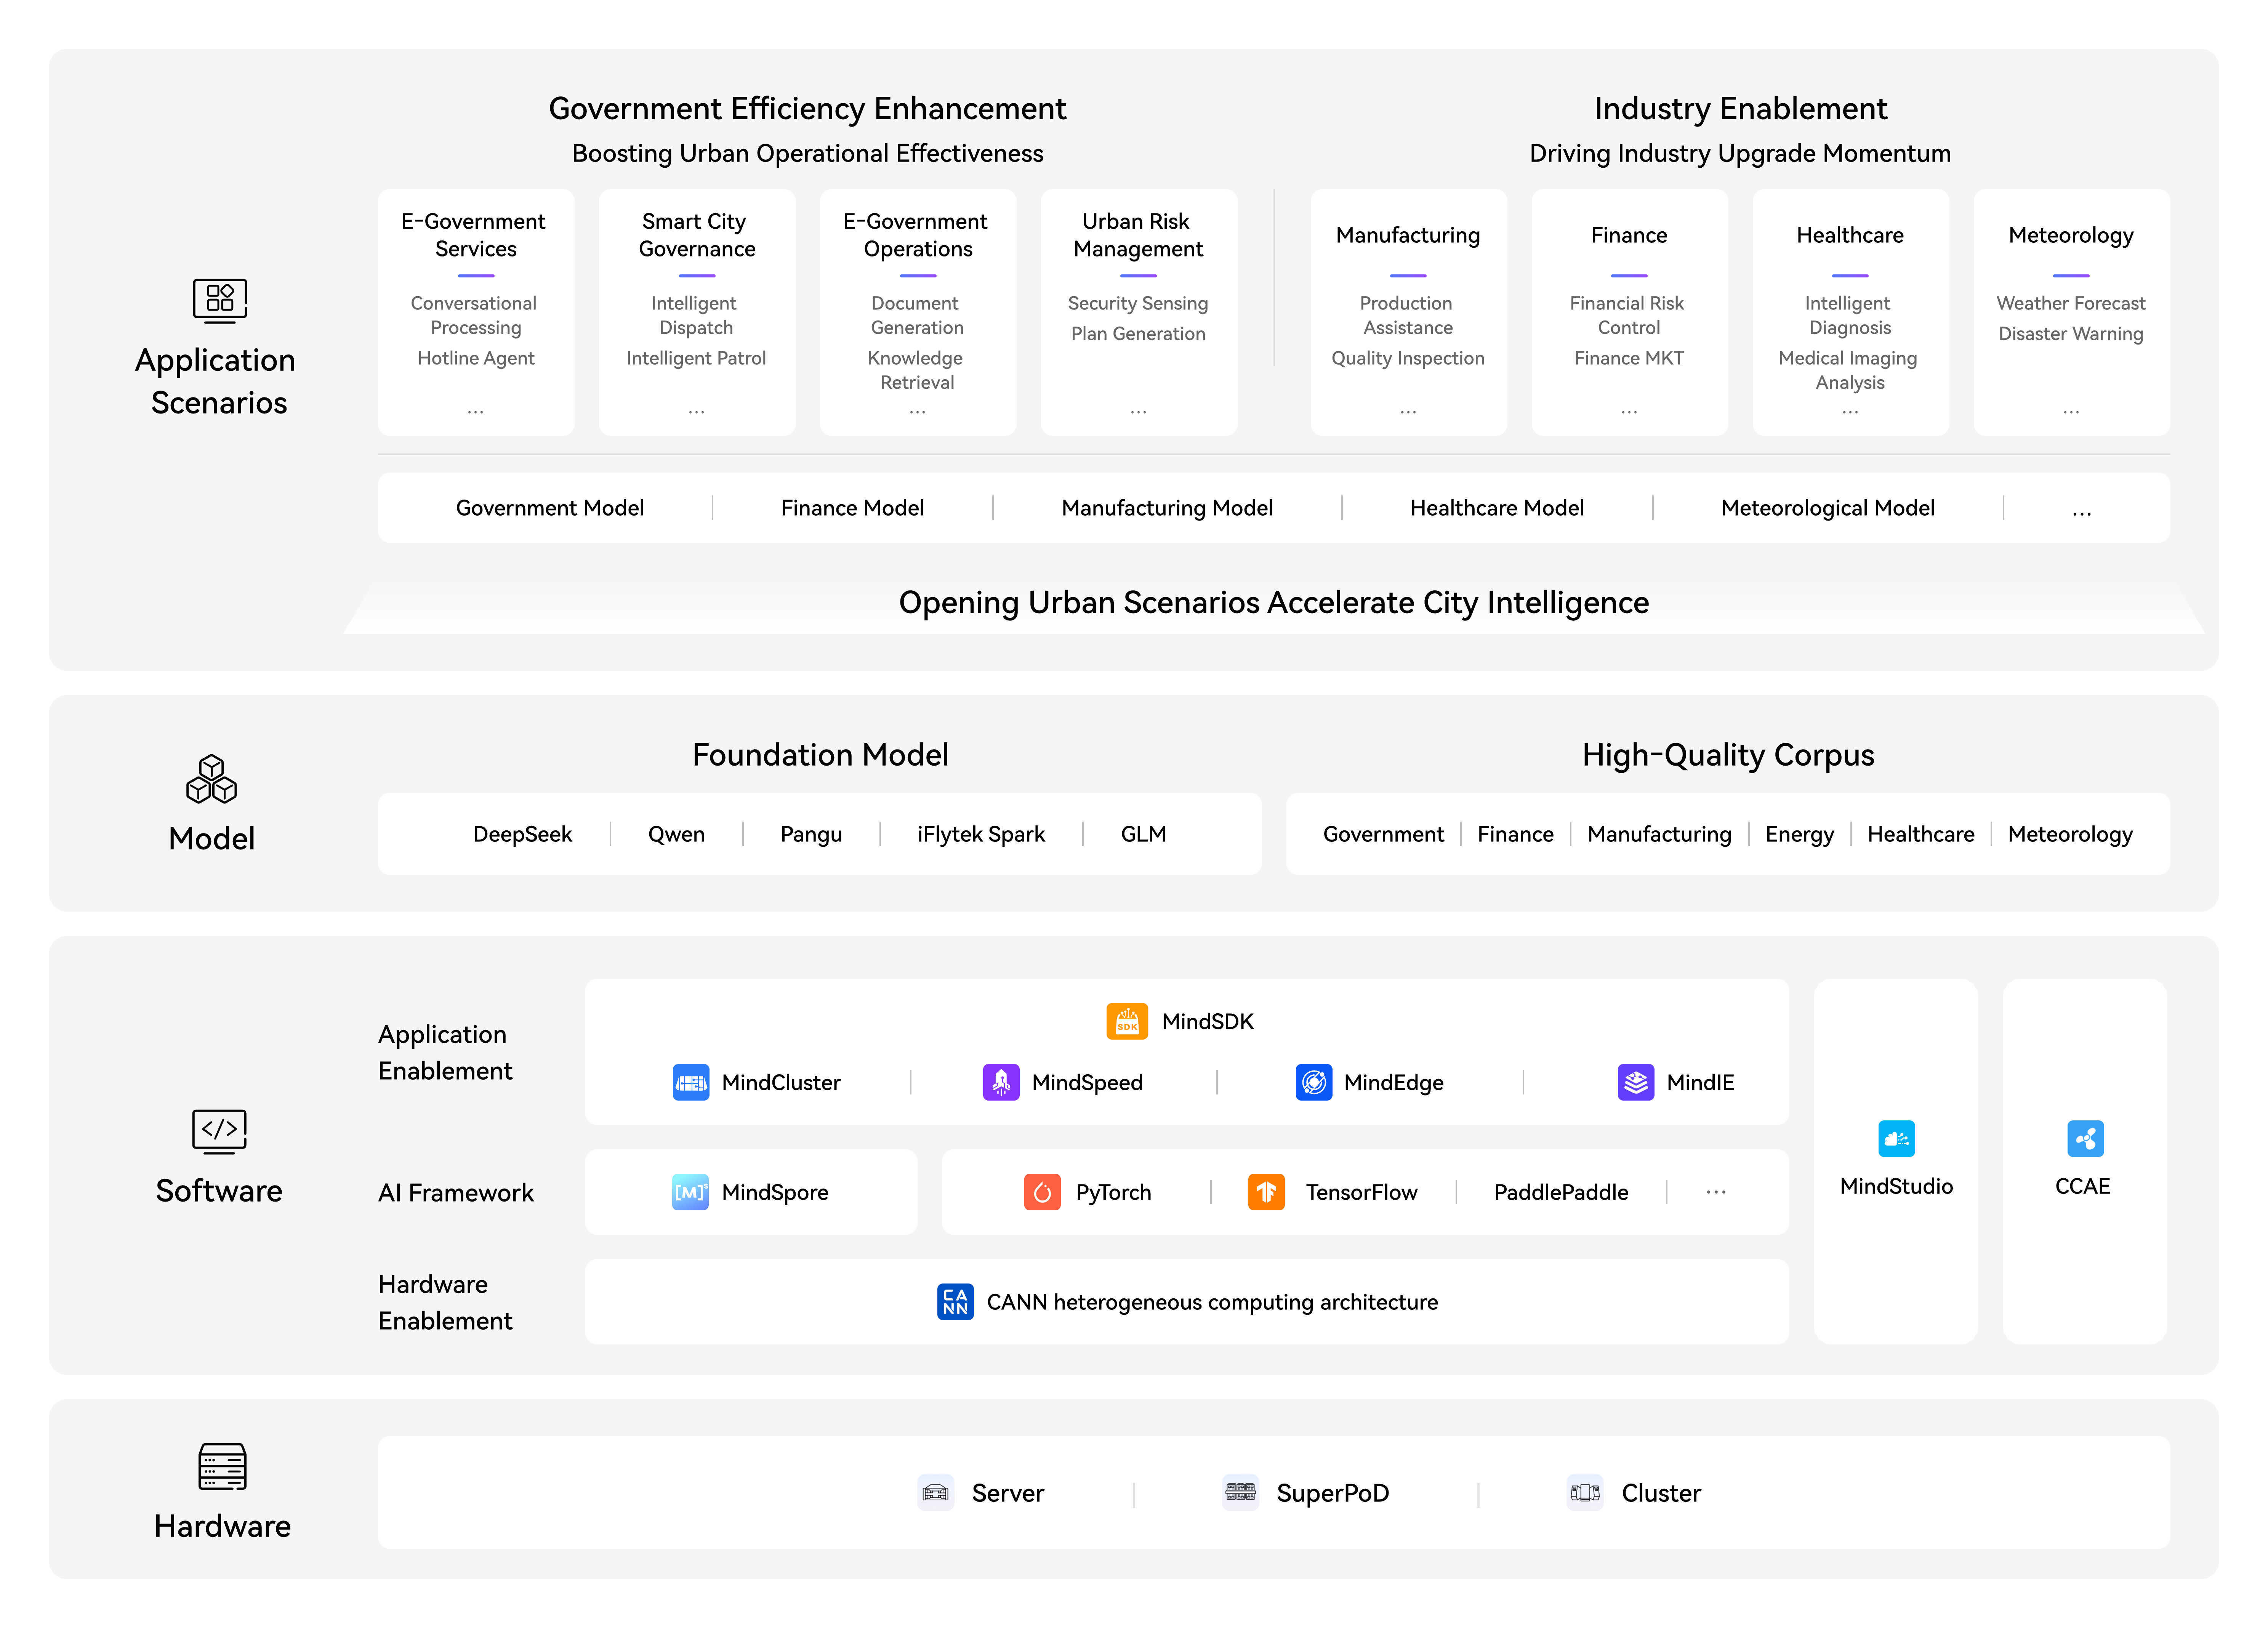Expand more AI frameworks after PaddlePaddle

(1716, 1192)
